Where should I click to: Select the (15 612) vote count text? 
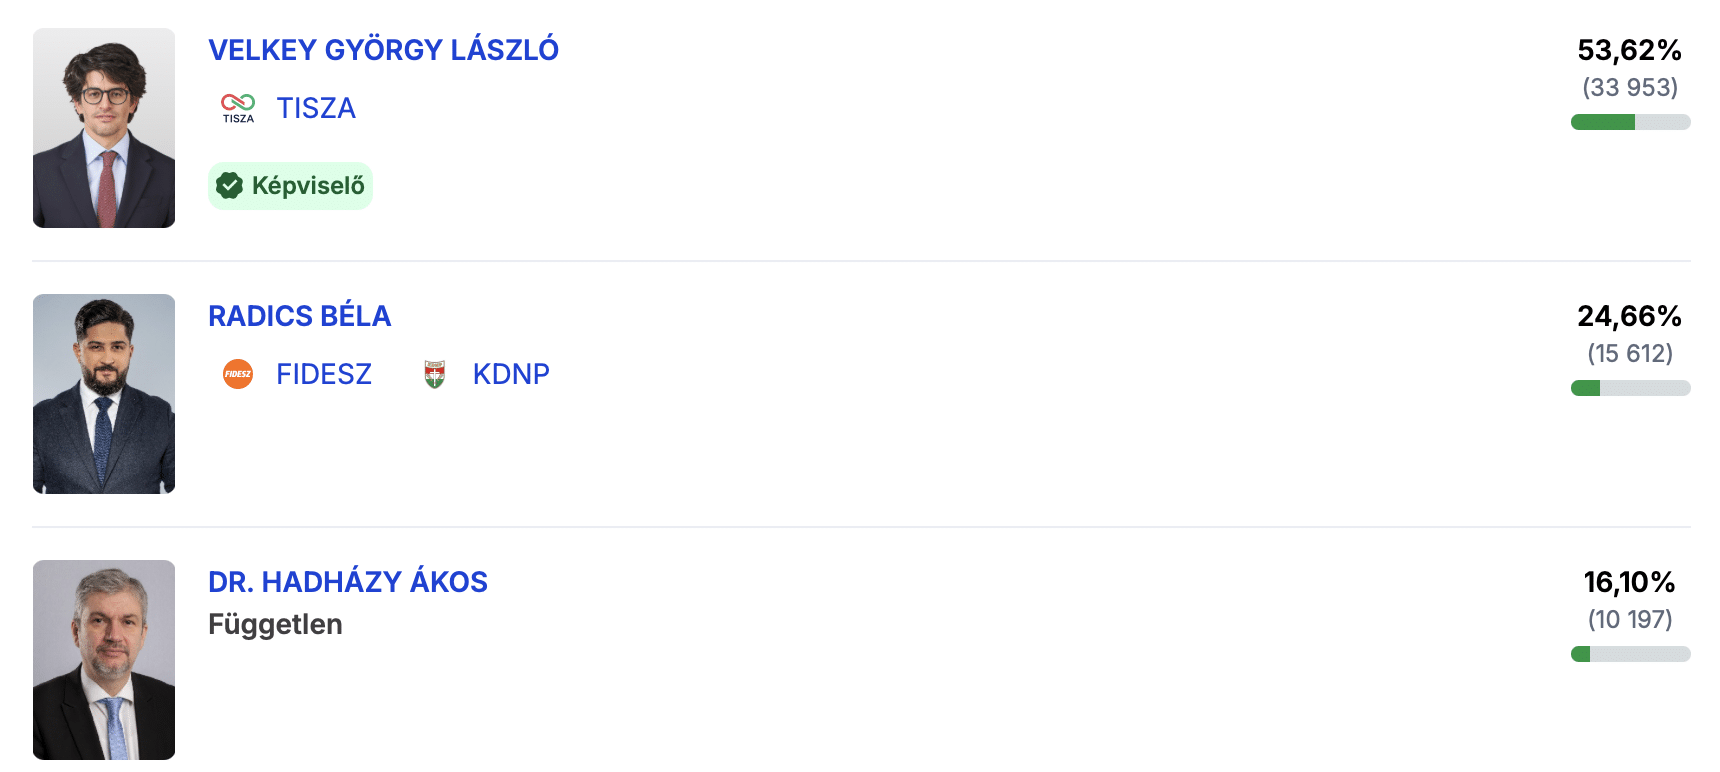point(1630,353)
